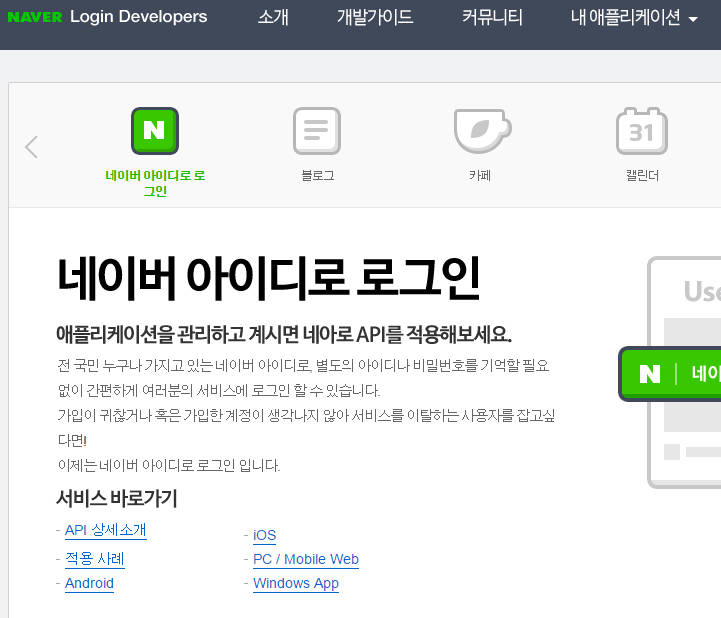Select the 캘린더 calendar icon
Image resolution: width=721 pixels, height=618 pixels.
(x=642, y=131)
